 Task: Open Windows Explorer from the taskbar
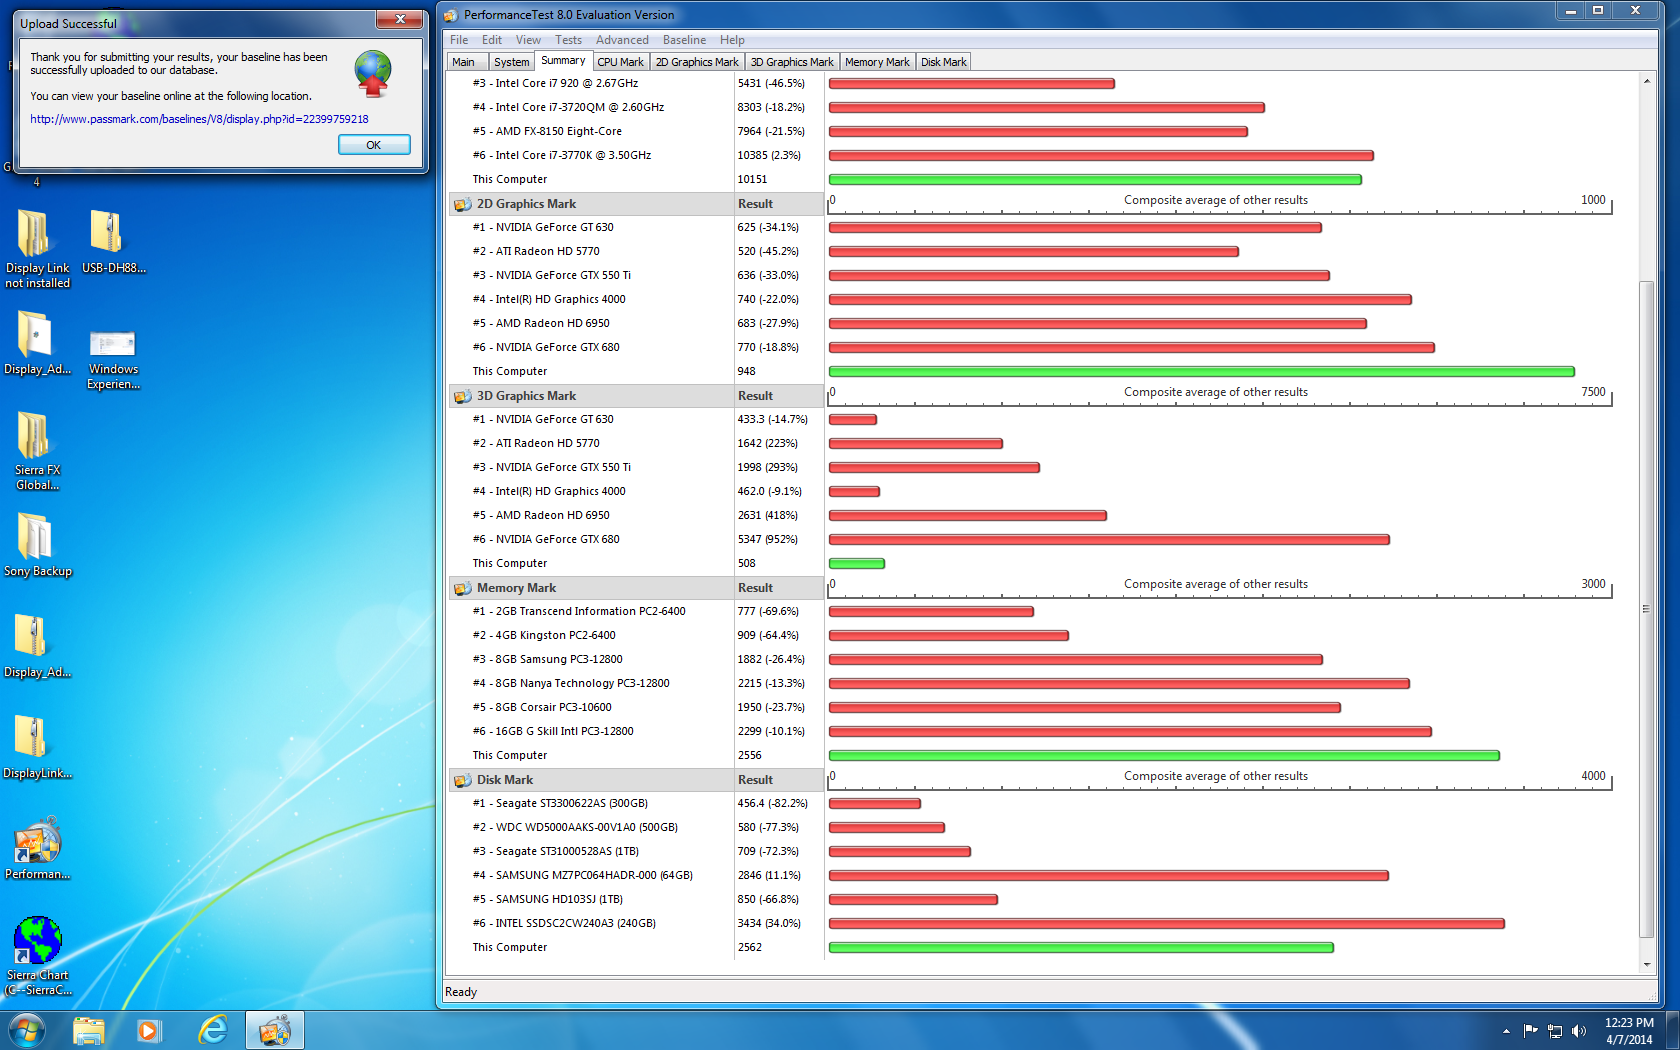tap(88, 1030)
